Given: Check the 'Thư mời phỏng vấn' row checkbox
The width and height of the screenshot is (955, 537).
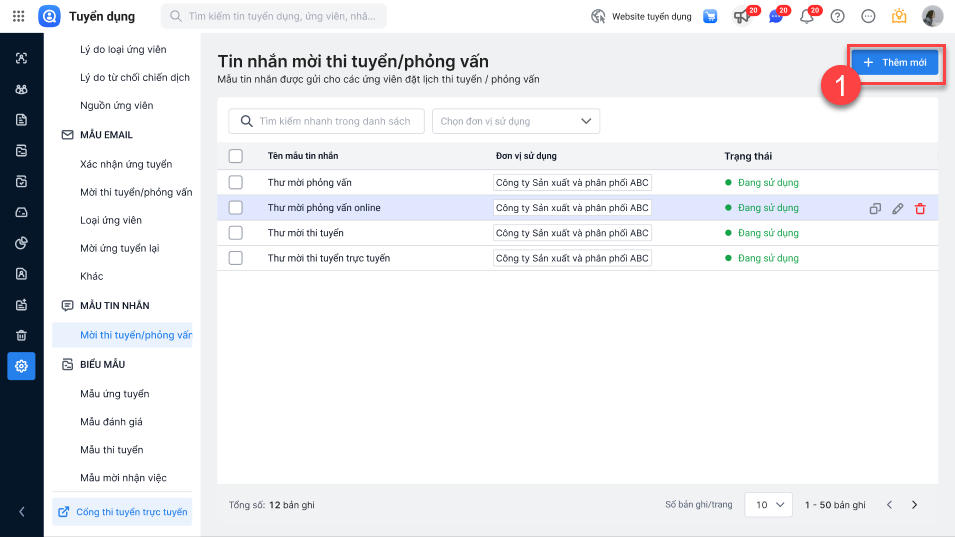Looking at the screenshot, I should coord(236,182).
